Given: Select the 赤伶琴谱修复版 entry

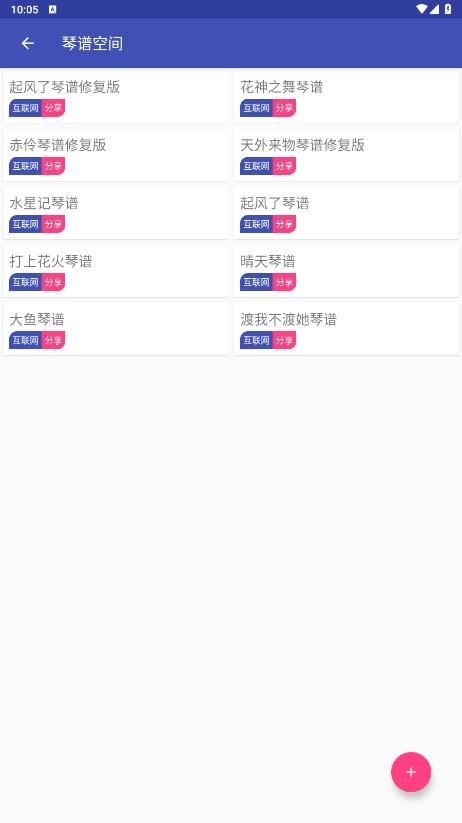Looking at the screenshot, I should point(116,155).
